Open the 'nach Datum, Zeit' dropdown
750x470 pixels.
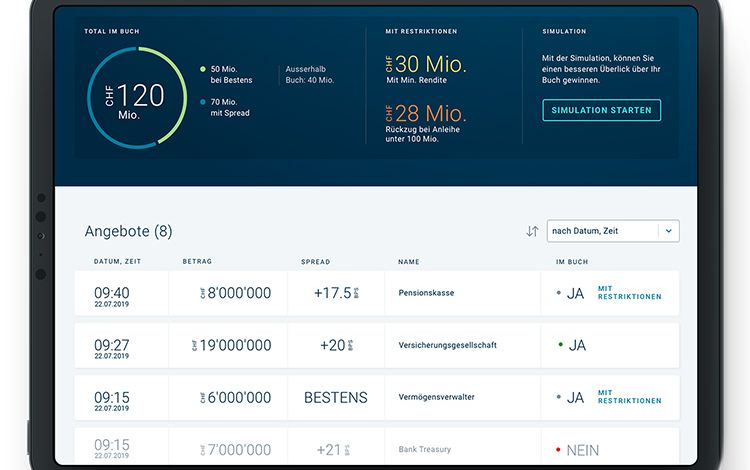tap(602, 231)
